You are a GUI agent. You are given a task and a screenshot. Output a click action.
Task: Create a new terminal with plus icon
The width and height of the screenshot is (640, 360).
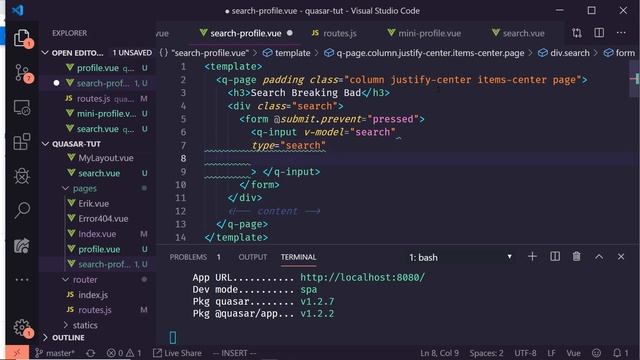tap(532, 257)
